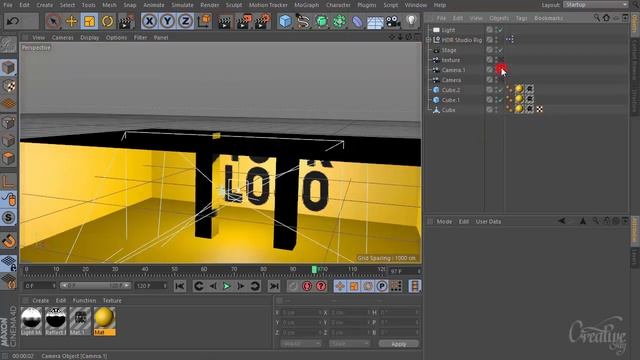This screenshot has height=360, width=640.
Task: Click the green Generators (NURBS) icon
Action: pos(322,21)
